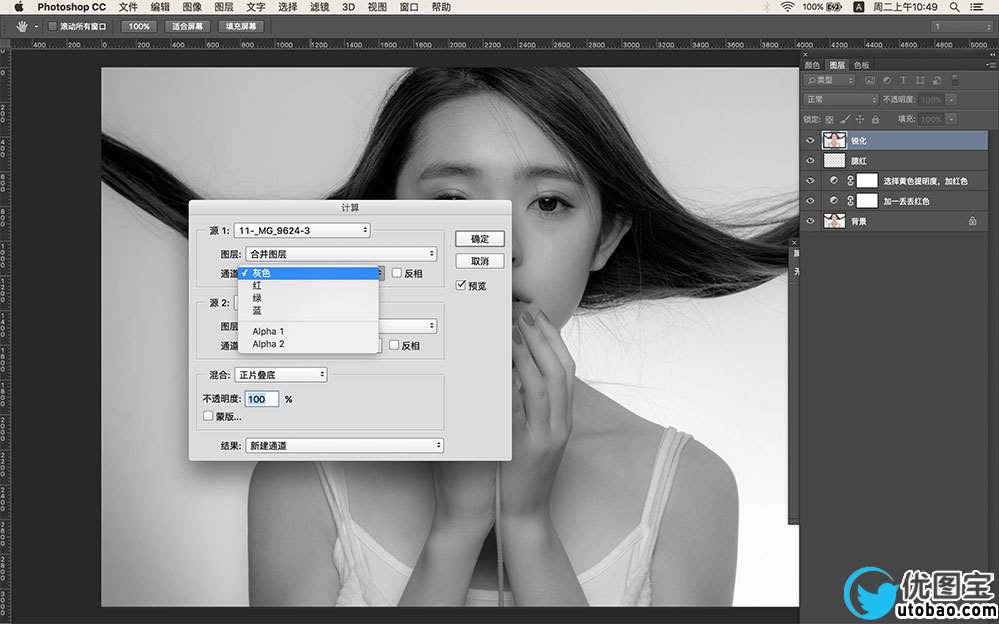Click the lock position icon
Image resolution: width=999 pixels, height=624 pixels.
[859, 119]
